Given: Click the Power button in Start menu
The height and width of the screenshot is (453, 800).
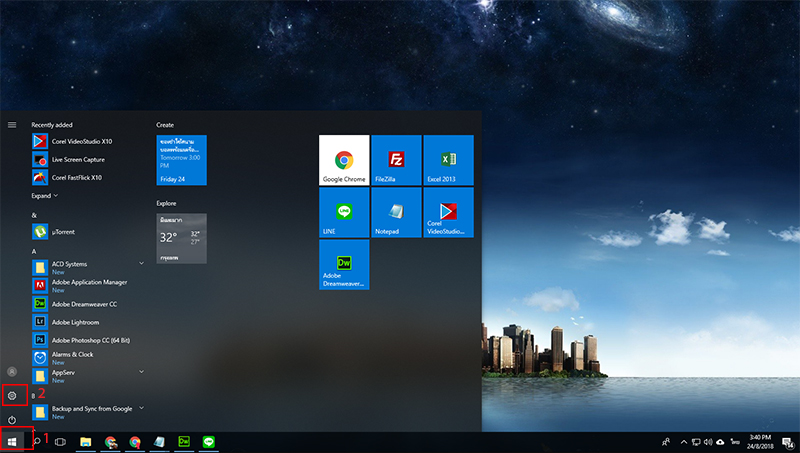Looking at the screenshot, I should (x=12, y=420).
